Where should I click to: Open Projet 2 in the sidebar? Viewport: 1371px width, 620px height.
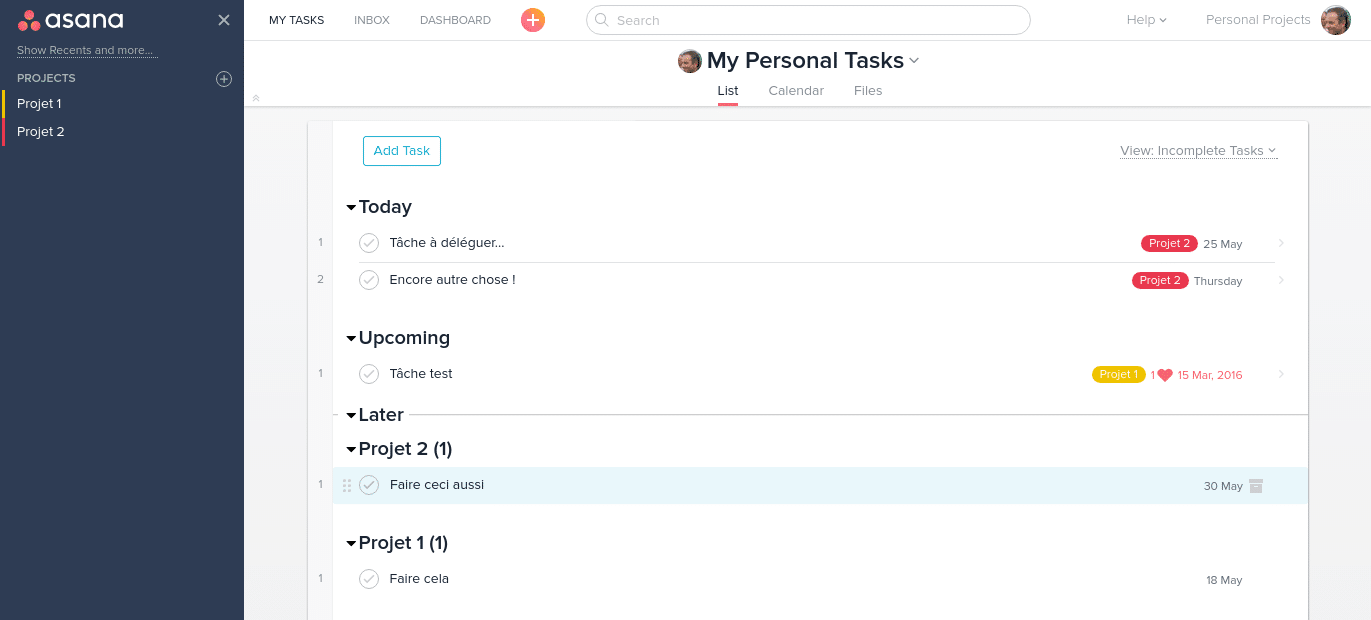pyautogui.click(x=40, y=132)
